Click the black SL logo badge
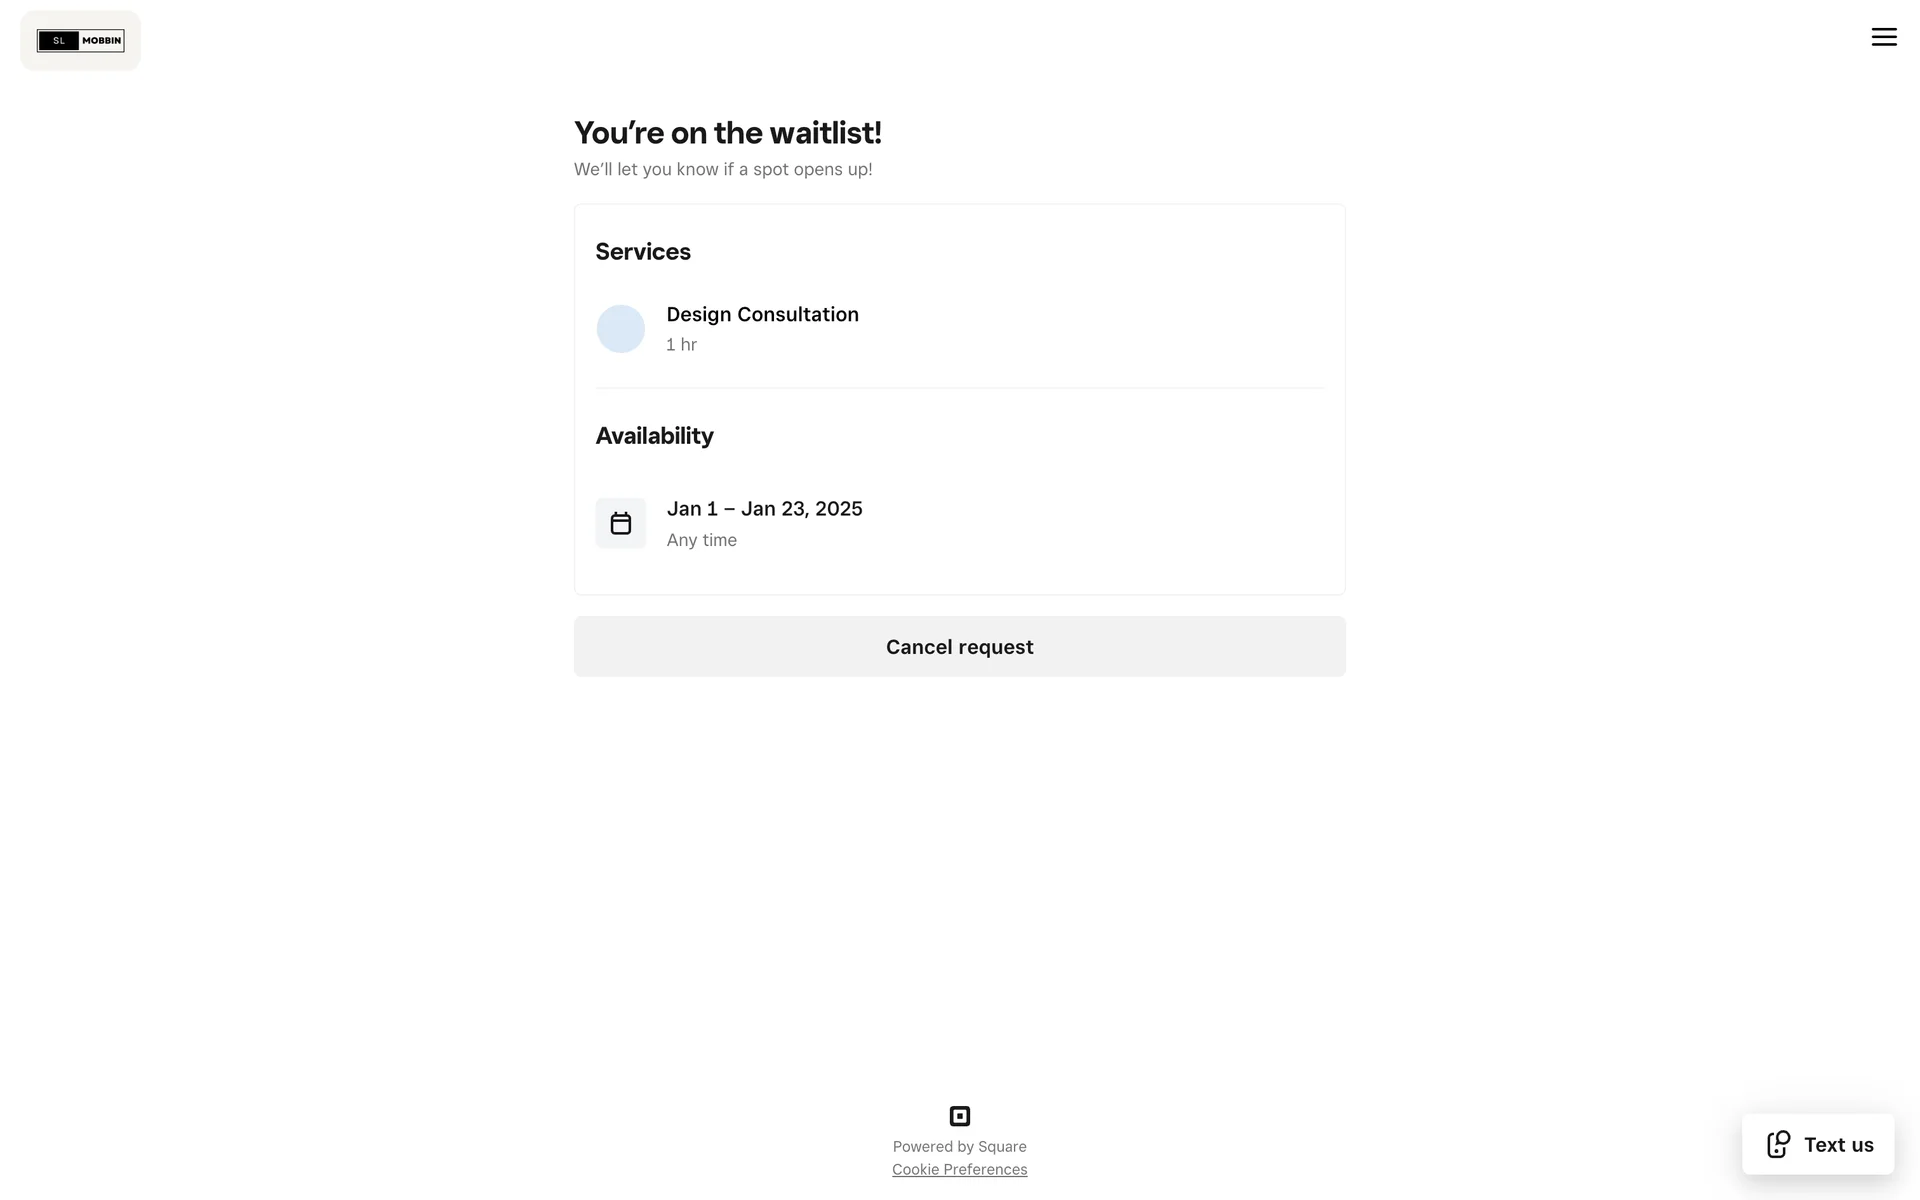 [x=58, y=41]
